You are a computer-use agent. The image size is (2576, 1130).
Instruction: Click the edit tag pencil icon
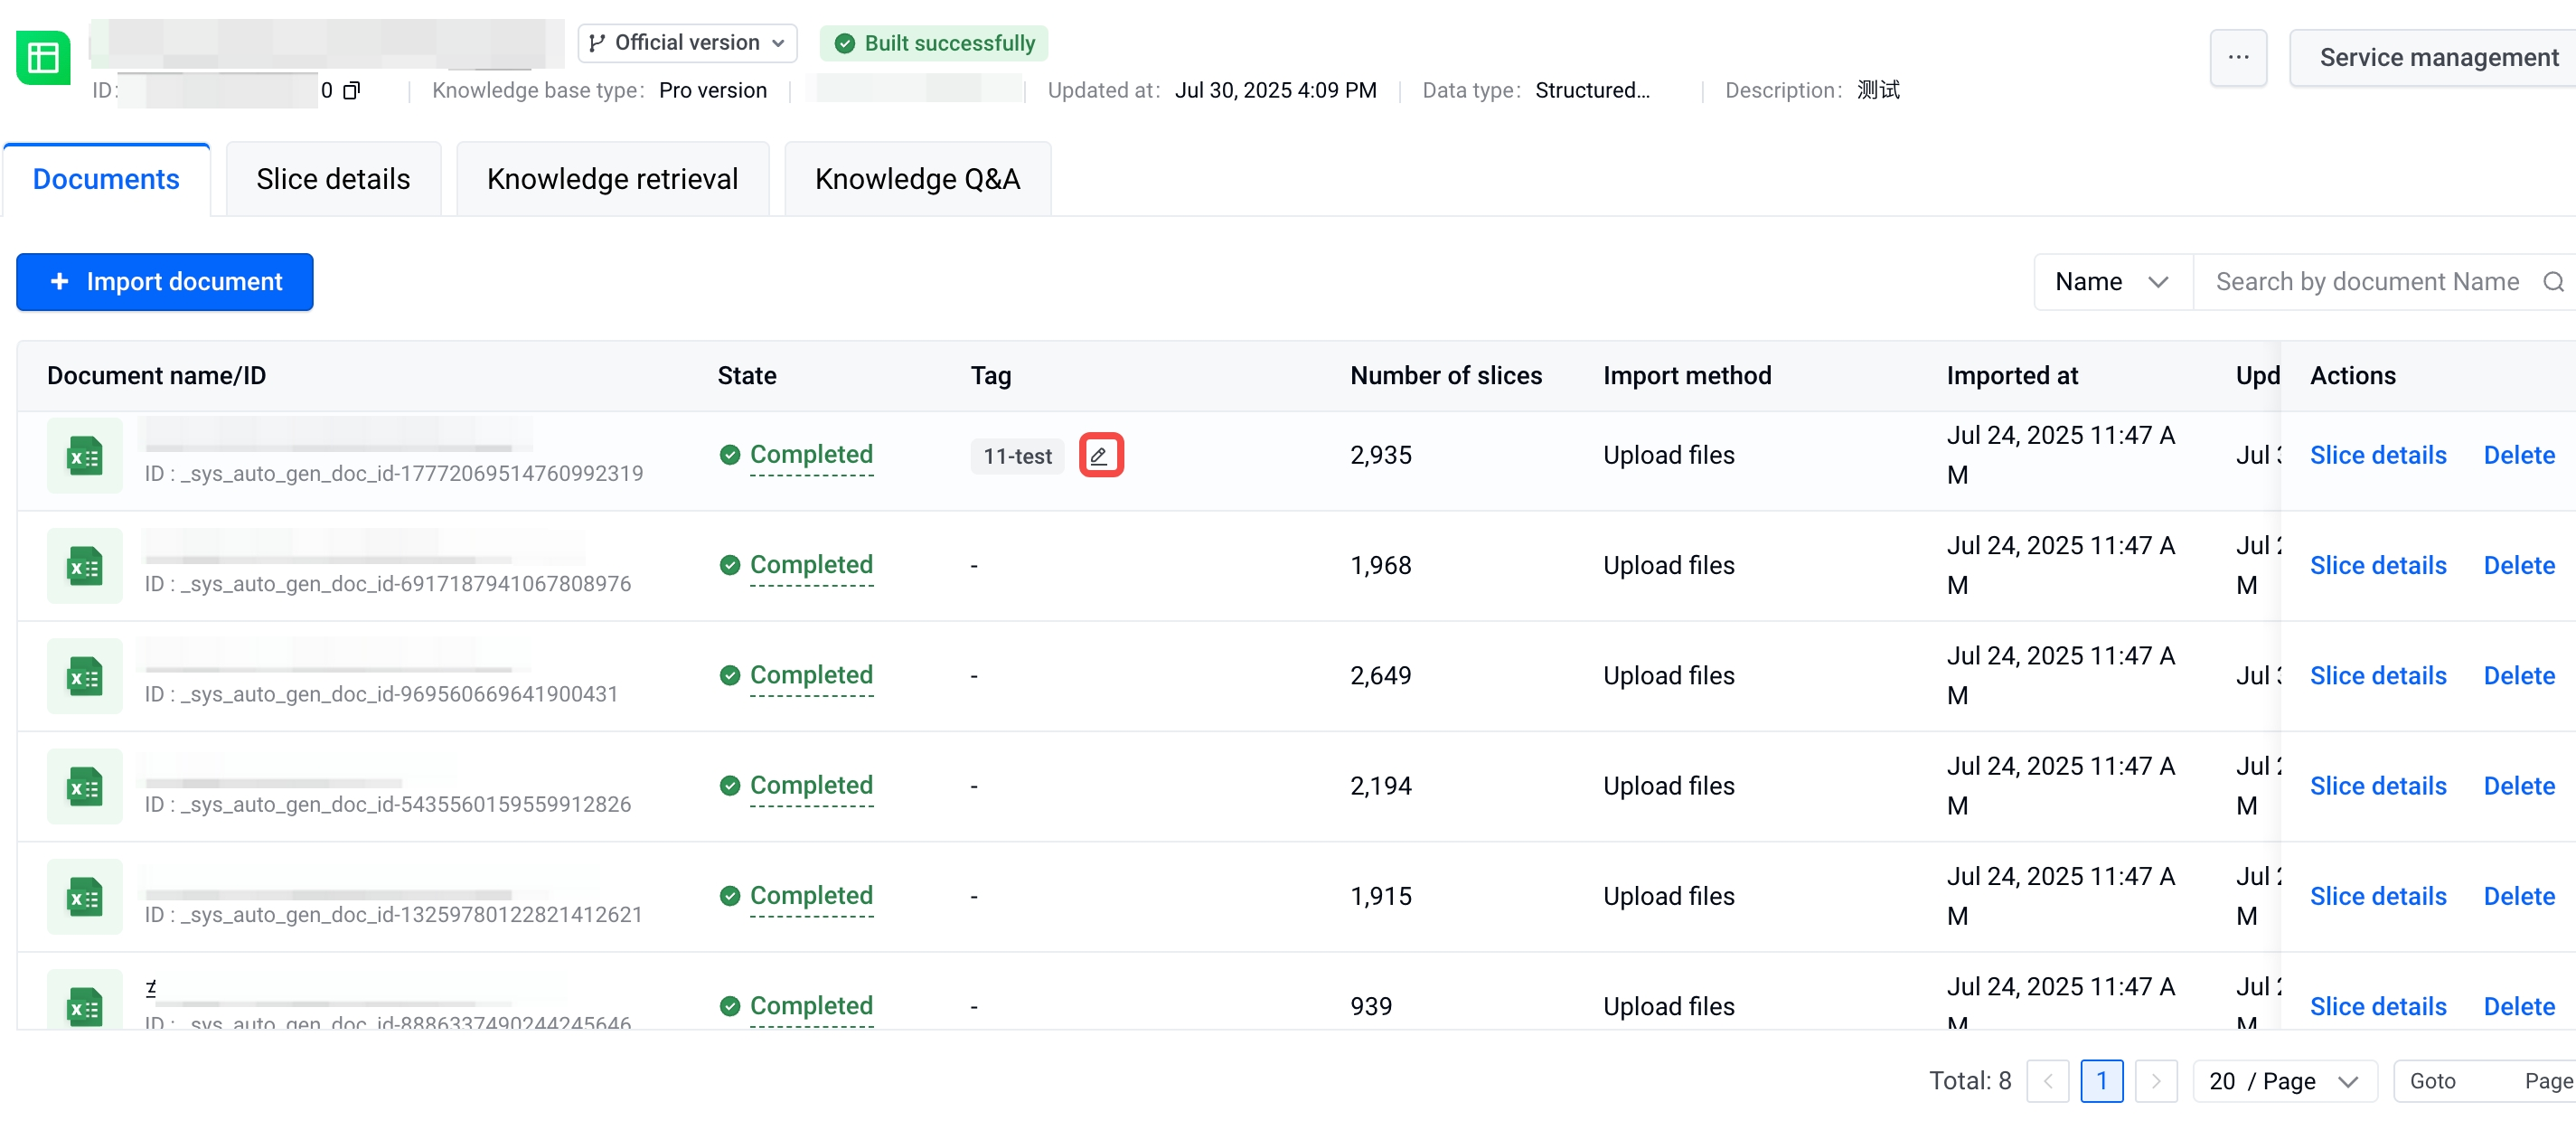[1100, 456]
